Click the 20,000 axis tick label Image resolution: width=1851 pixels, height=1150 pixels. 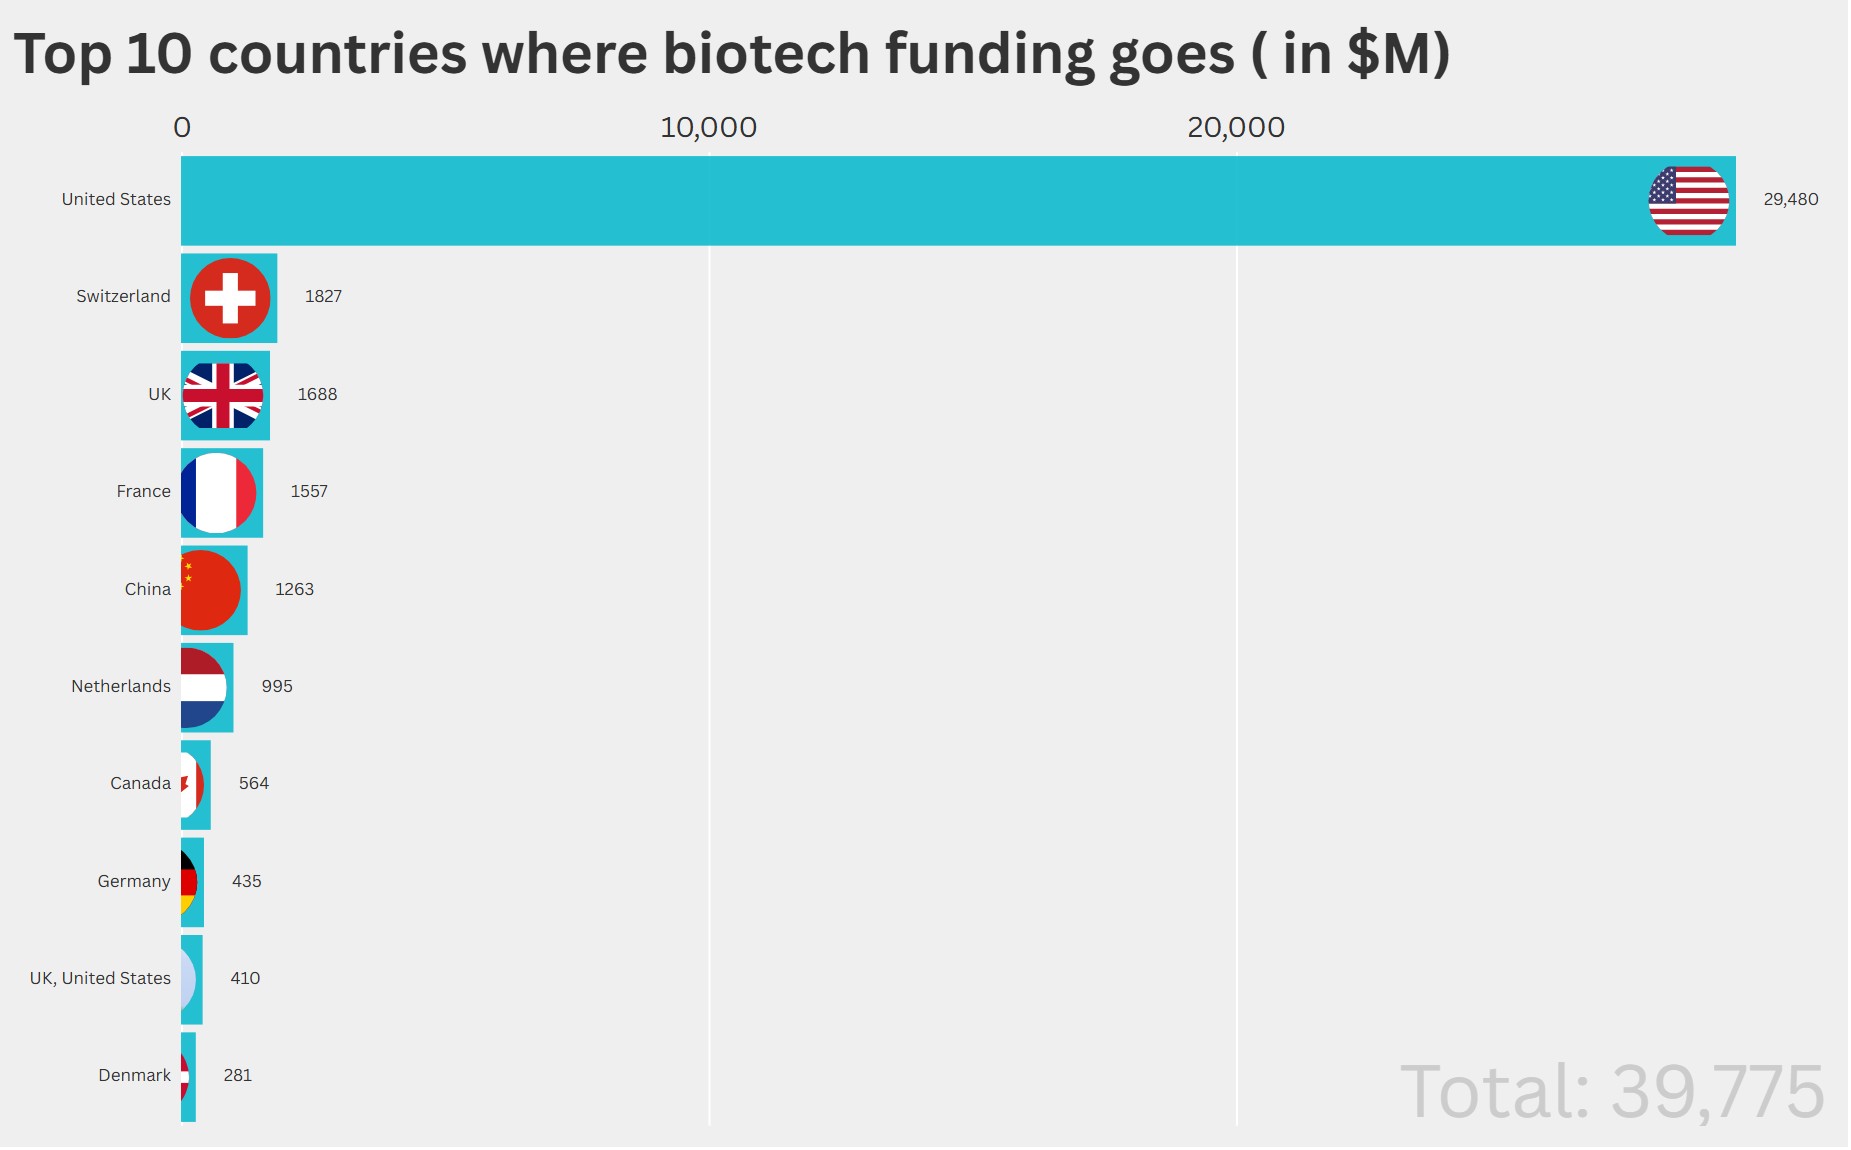point(1235,128)
